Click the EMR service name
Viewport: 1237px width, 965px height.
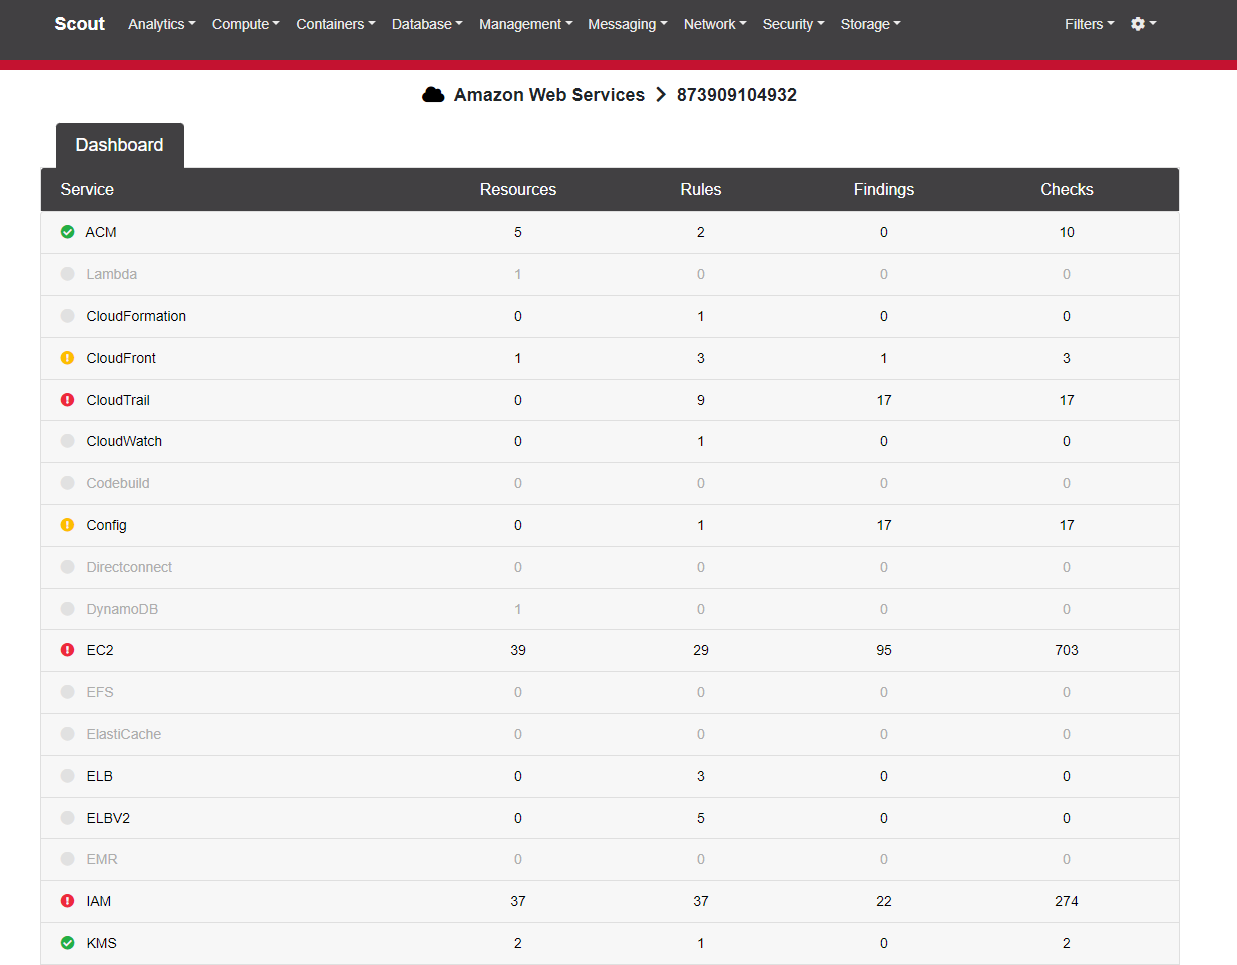tap(102, 859)
